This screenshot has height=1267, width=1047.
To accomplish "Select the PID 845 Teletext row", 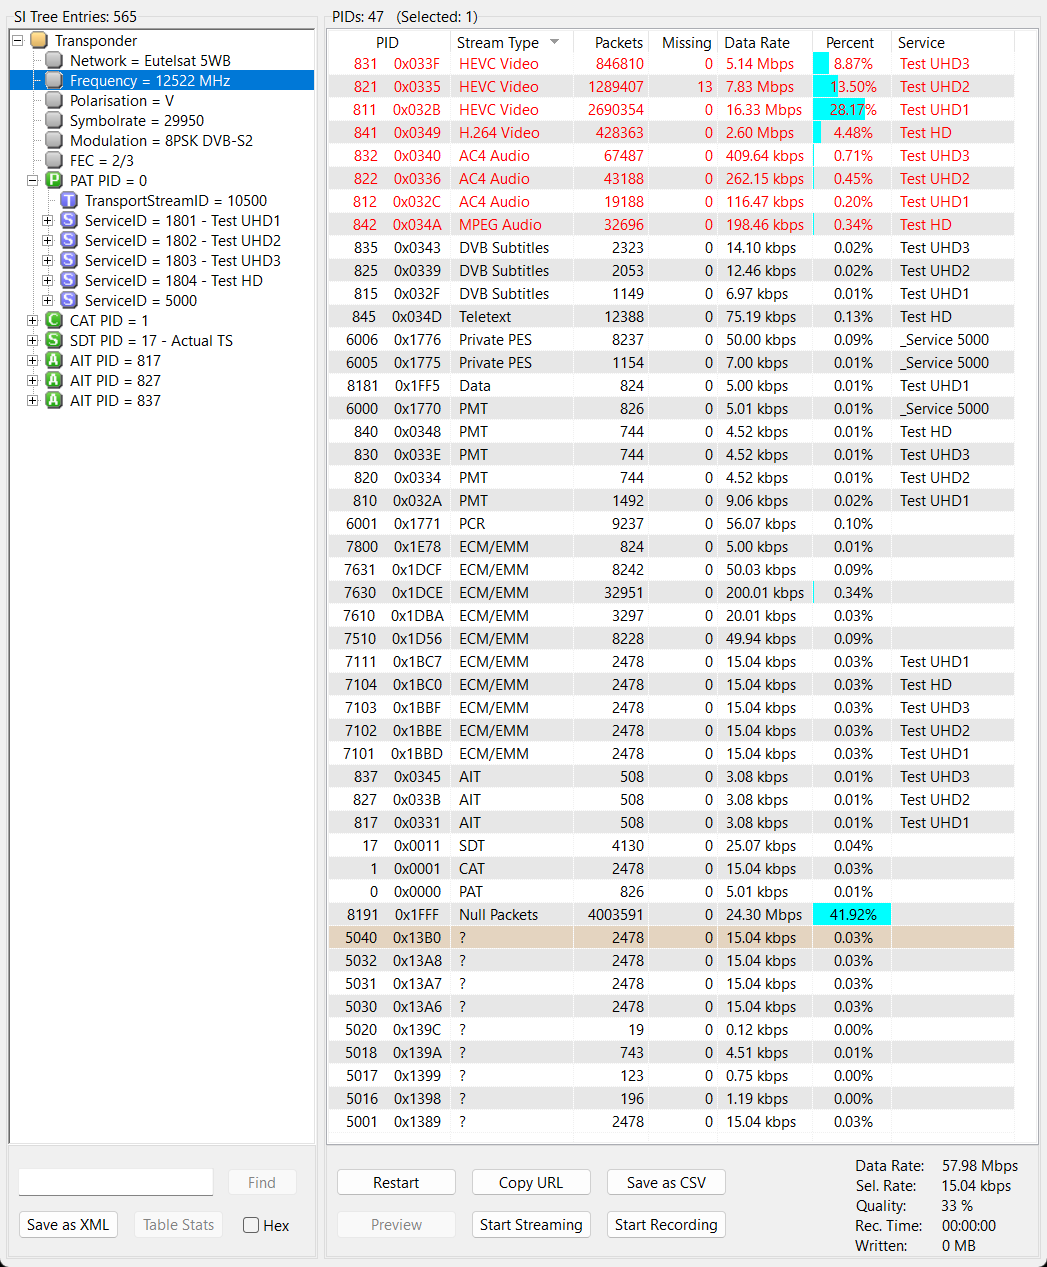I will click(x=671, y=317).
